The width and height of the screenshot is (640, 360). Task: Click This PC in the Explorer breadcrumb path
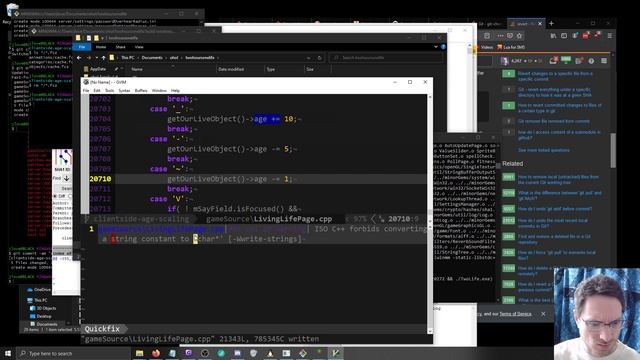point(128,58)
